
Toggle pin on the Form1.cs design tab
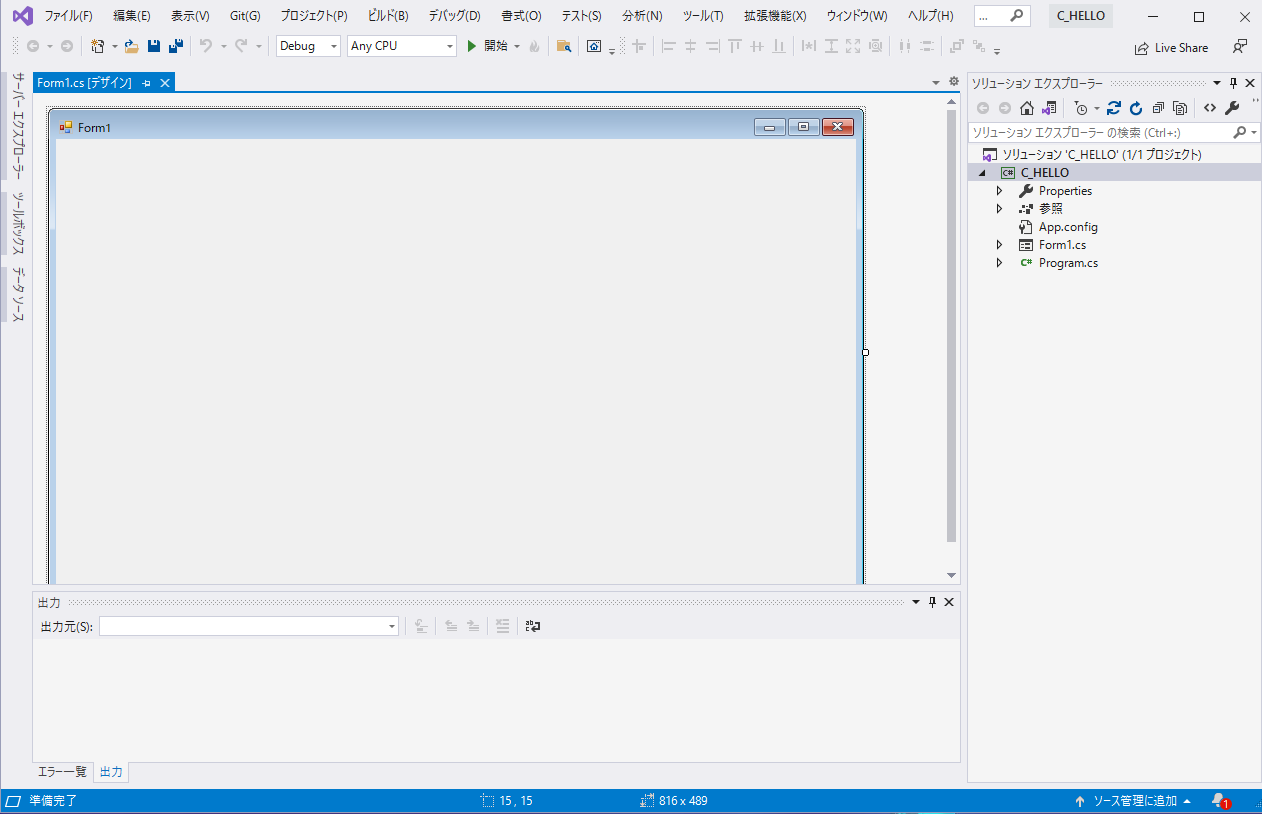147,83
